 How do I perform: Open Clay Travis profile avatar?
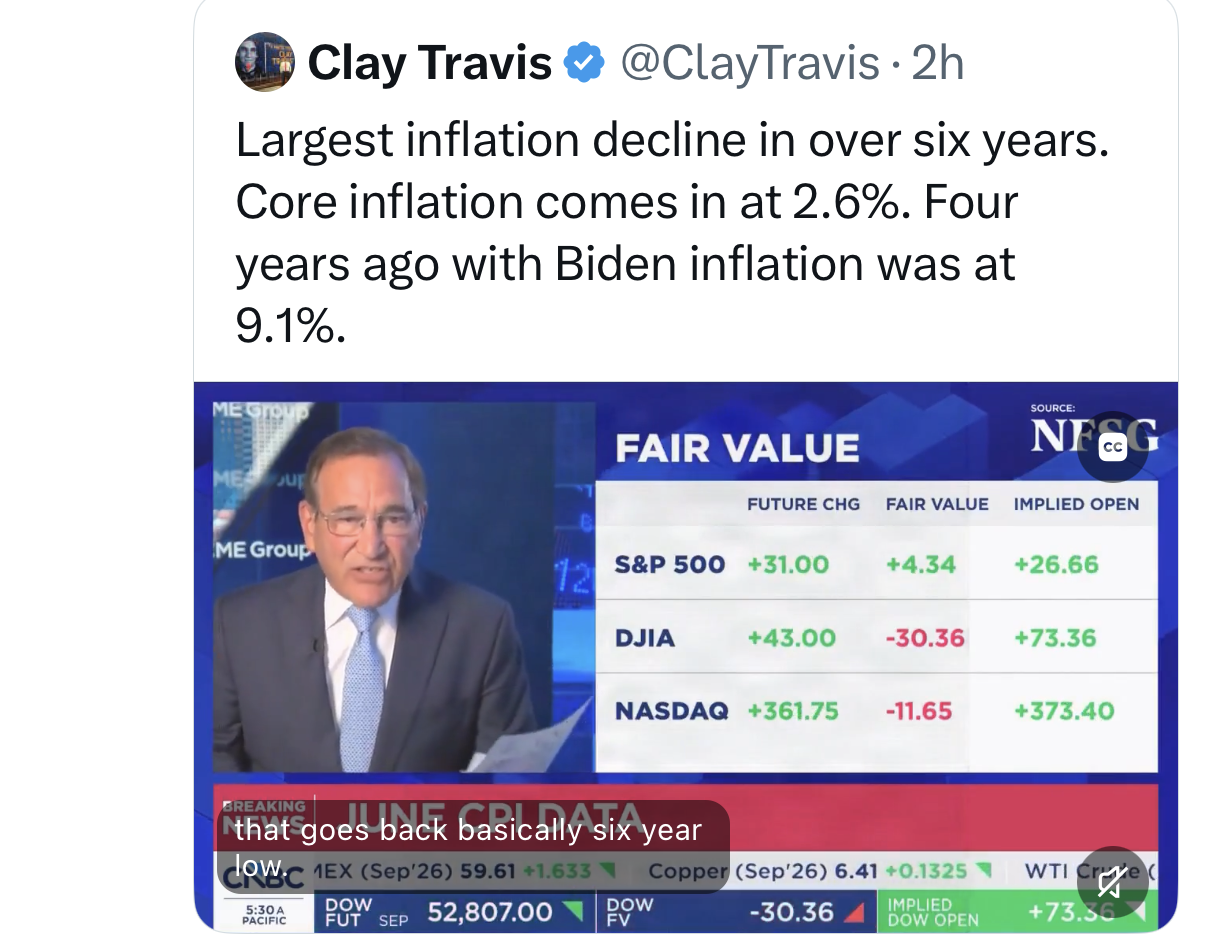pyautogui.click(x=264, y=62)
